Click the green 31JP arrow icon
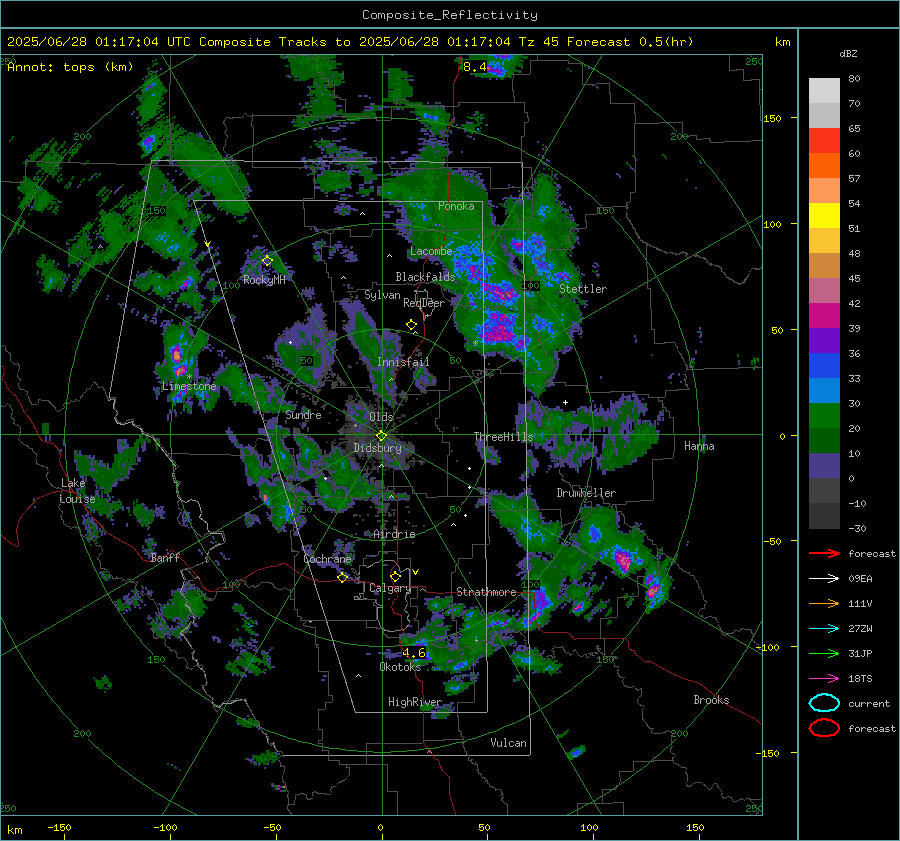Screen dimensions: 900x841 (x=824, y=653)
